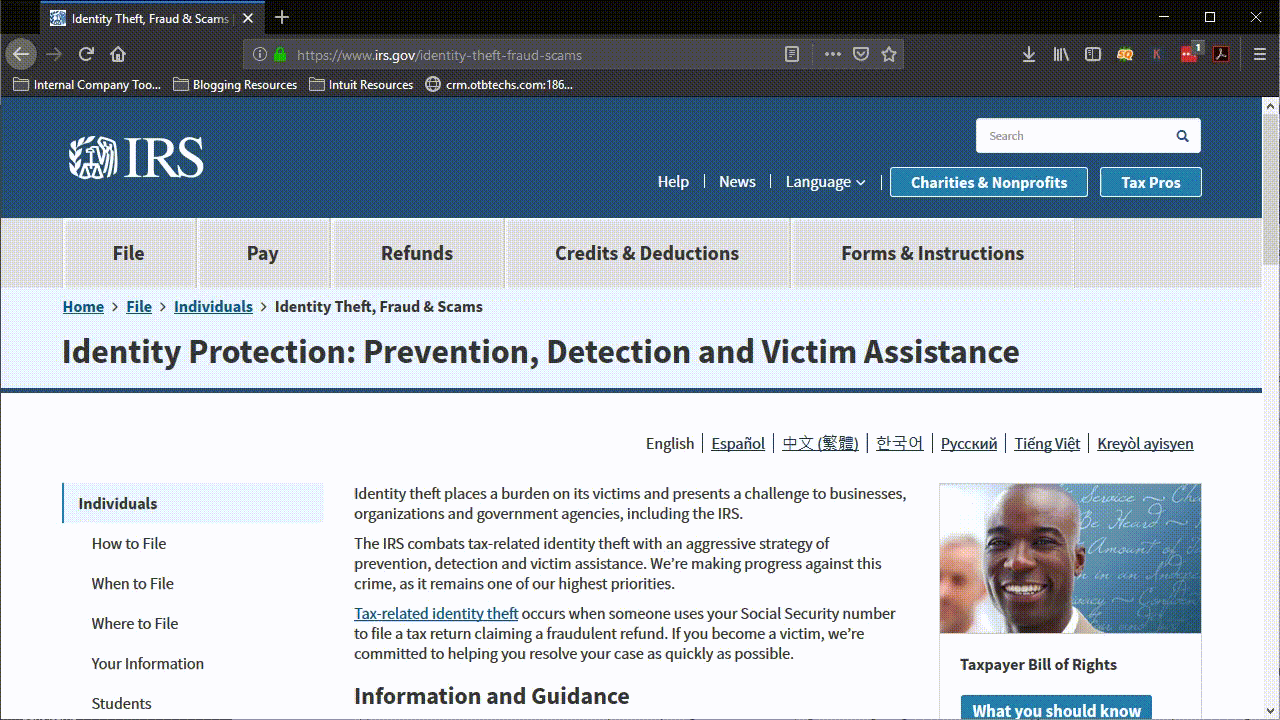This screenshot has height=720, width=1280.
Task: Open Forms & Instructions menu
Action: 932,253
